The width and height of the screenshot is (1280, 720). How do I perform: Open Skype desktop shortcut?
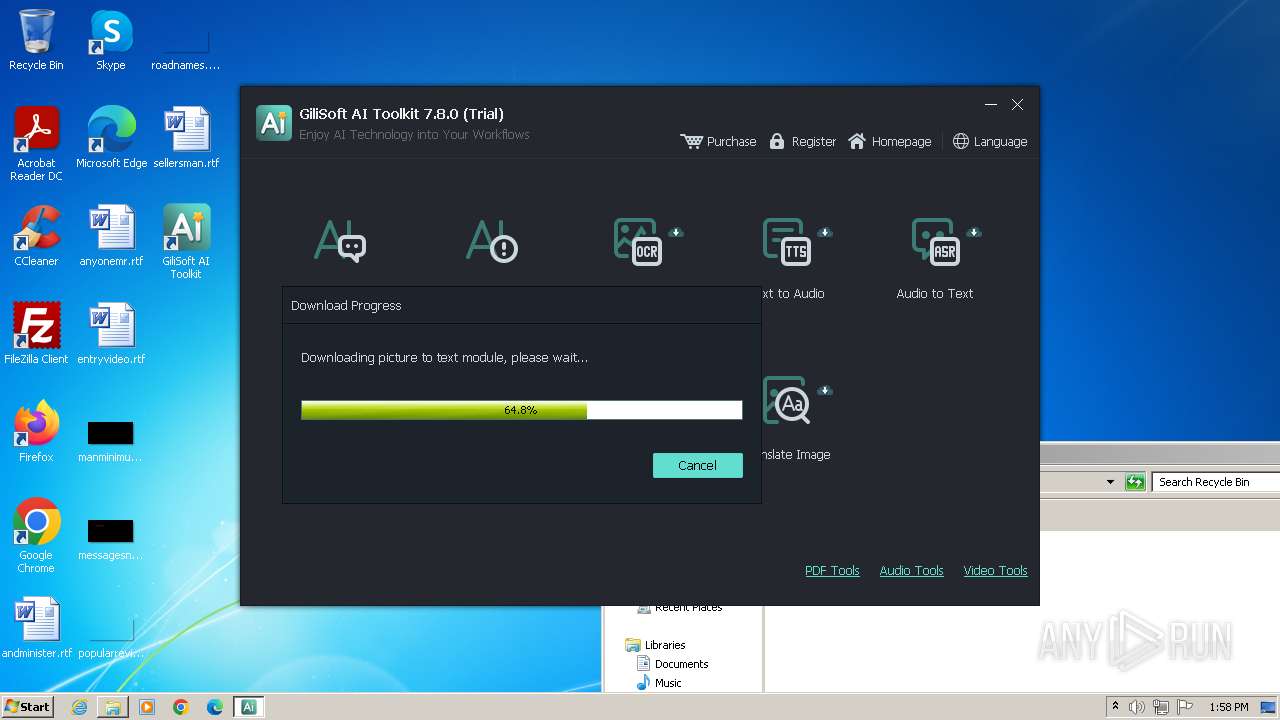[x=111, y=40]
